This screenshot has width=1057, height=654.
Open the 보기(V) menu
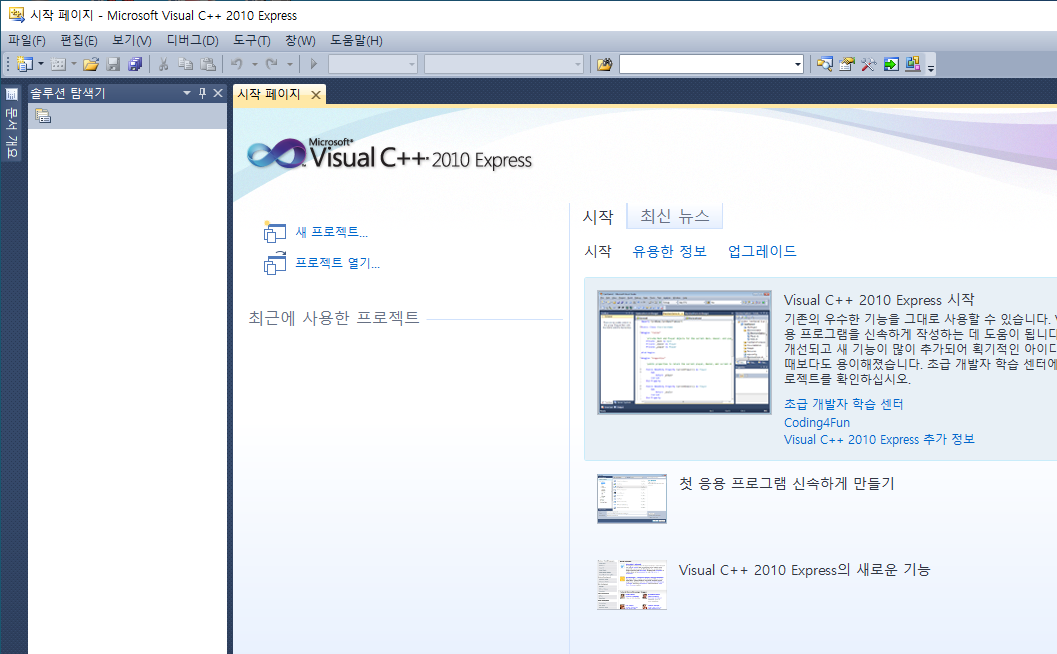131,40
